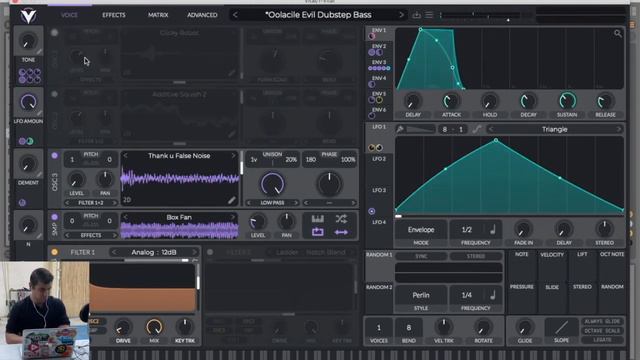This screenshot has height=360, width=640.
Task: Toggle the sample loop icon
Action: 318,232
